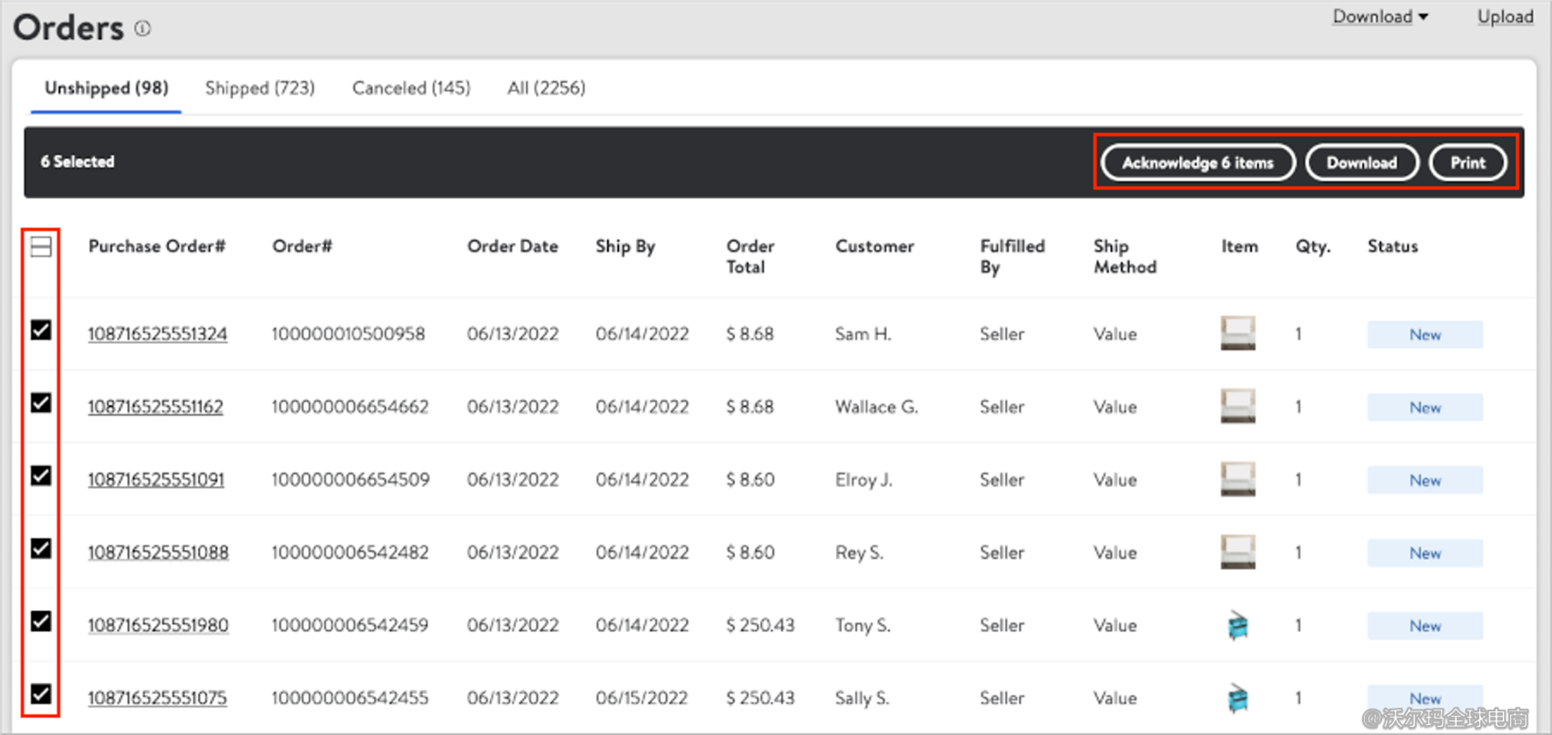Click the New status badge for Sam H.
The width and height of the screenshot is (1552, 735).
[x=1424, y=335]
